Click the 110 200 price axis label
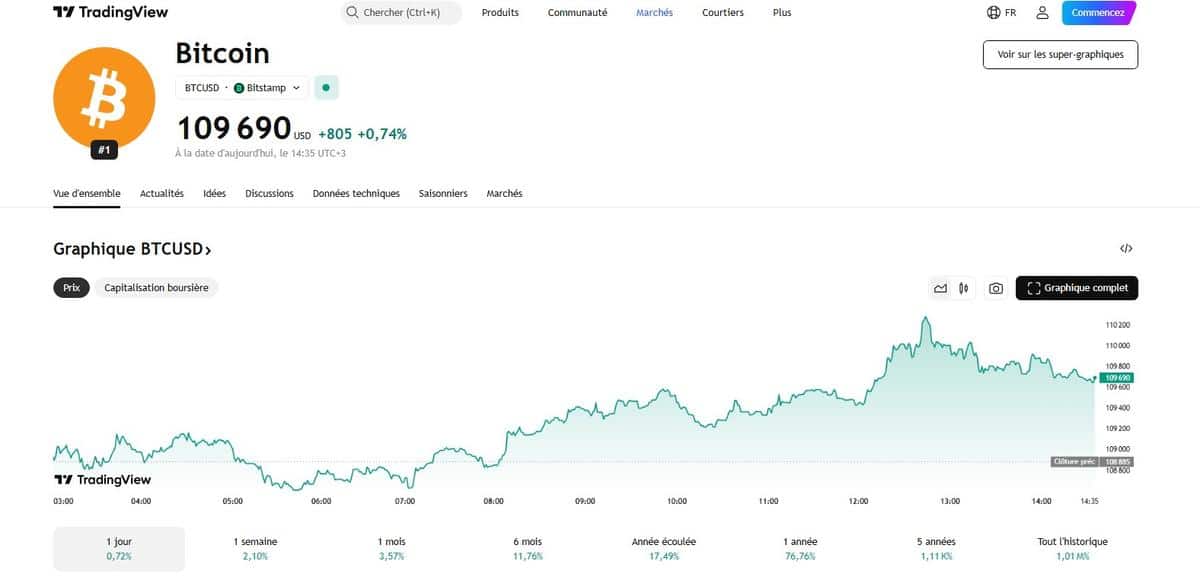This screenshot has height=580, width=1200. click(x=1118, y=325)
